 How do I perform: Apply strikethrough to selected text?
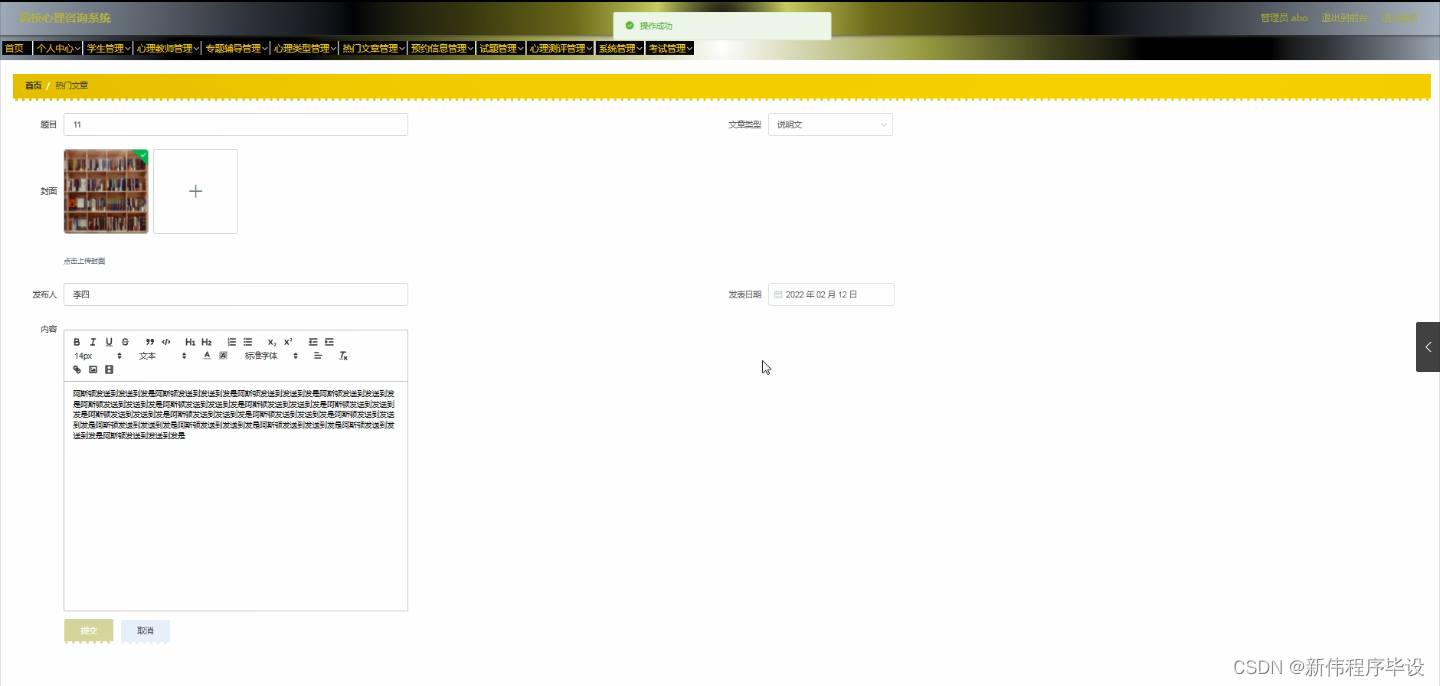[125, 341]
